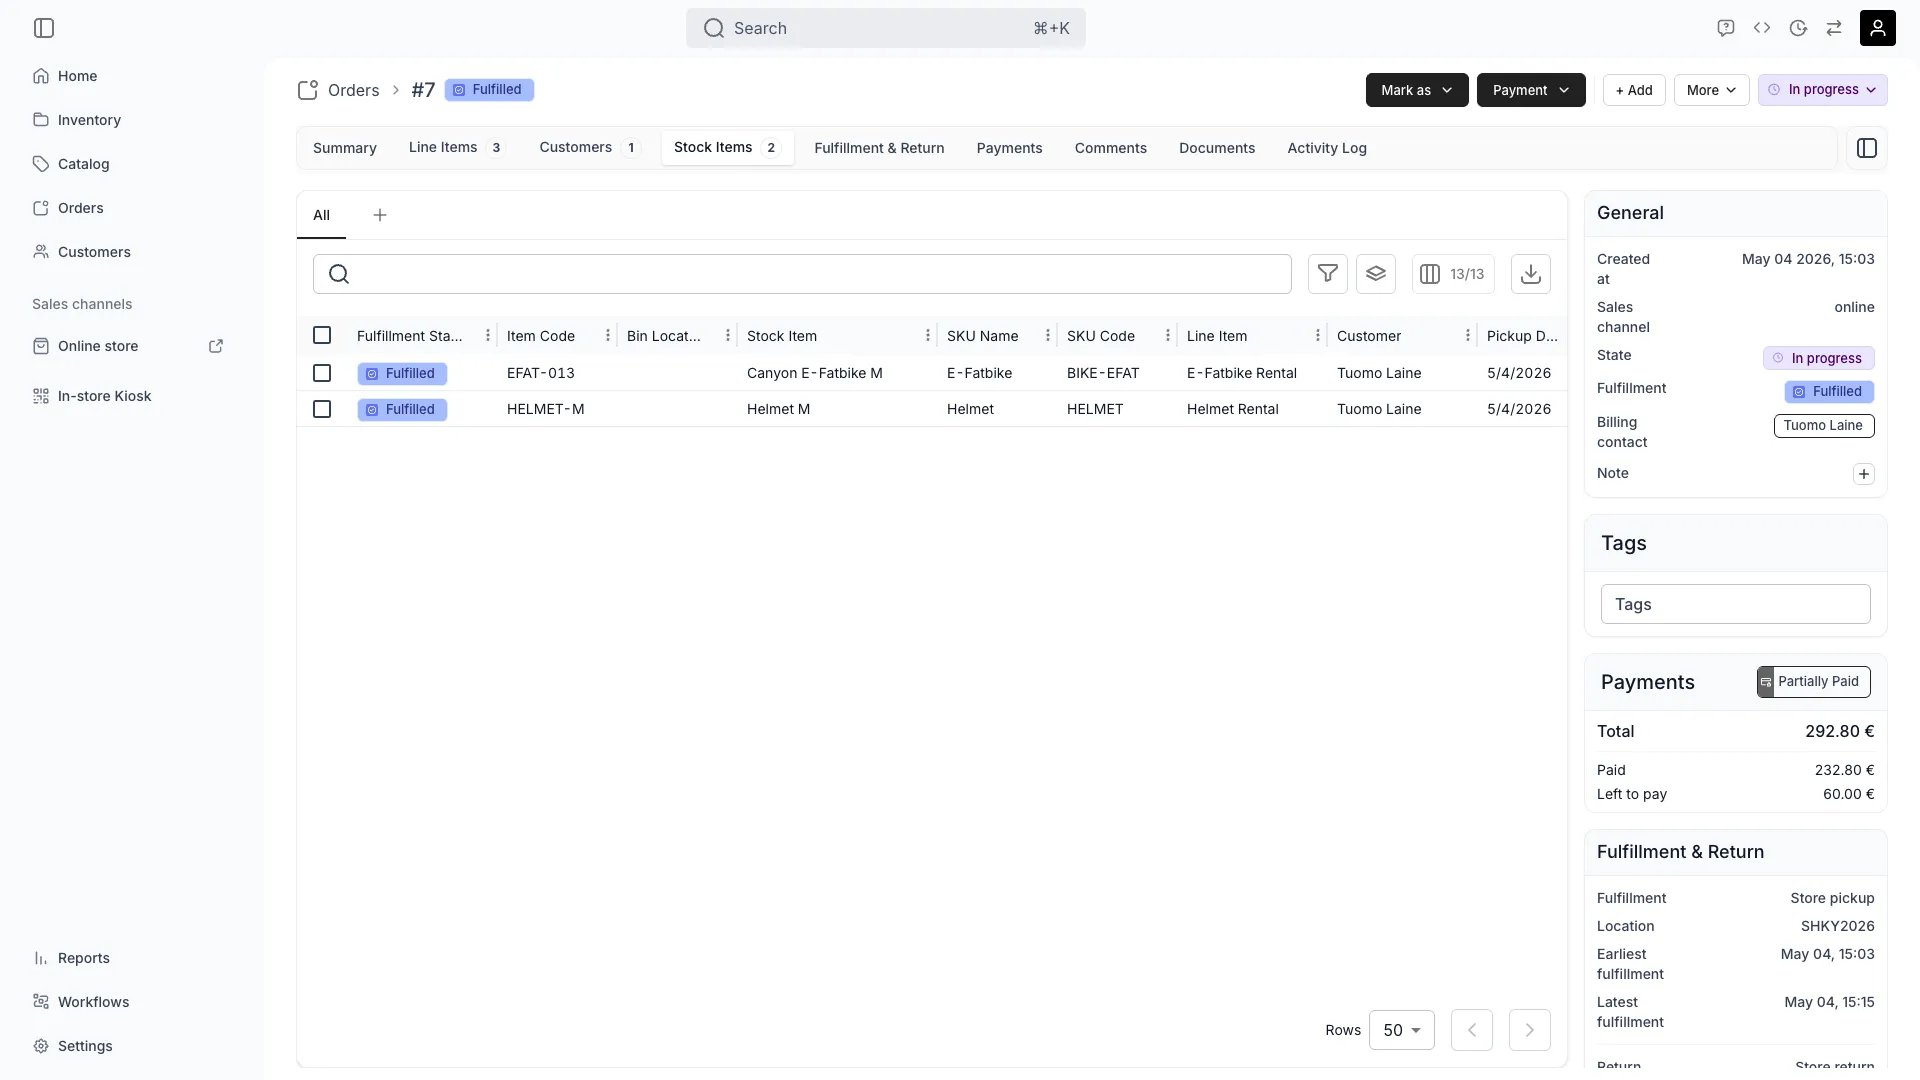Open the More dropdown menu
Image resolution: width=1920 pixels, height=1080 pixels.
pyautogui.click(x=1711, y=90)
